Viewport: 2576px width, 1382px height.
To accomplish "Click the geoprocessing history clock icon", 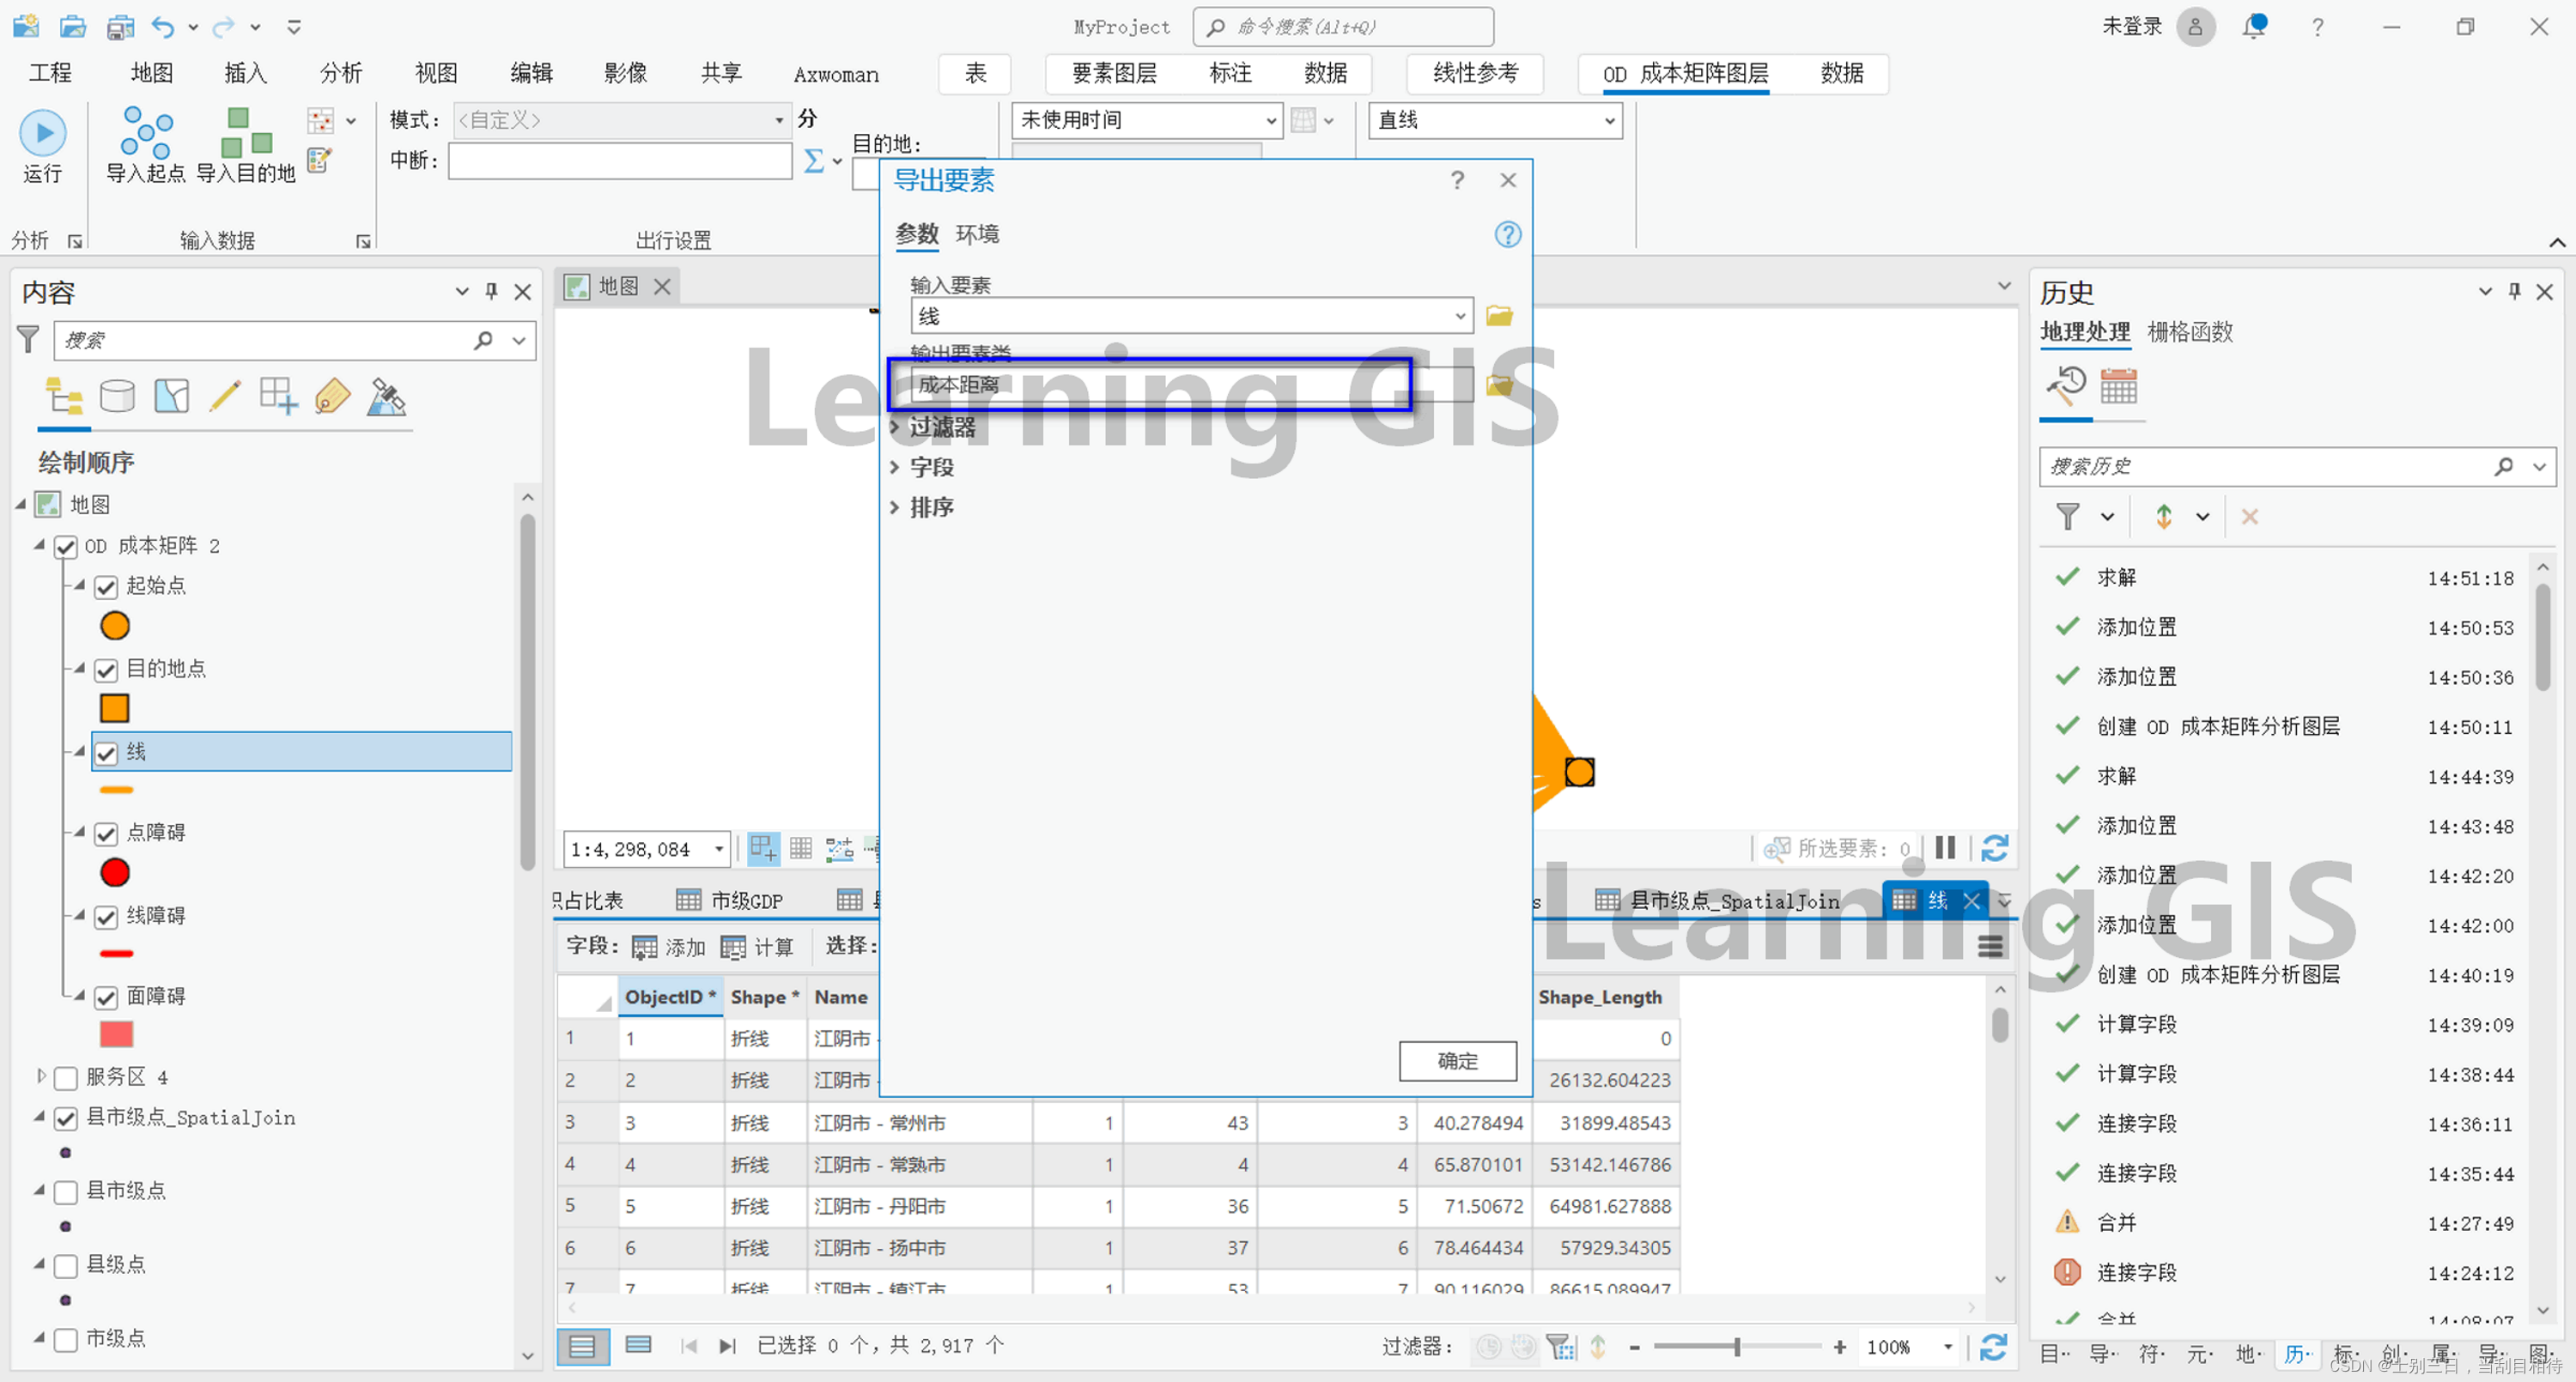I will 2065,385.
